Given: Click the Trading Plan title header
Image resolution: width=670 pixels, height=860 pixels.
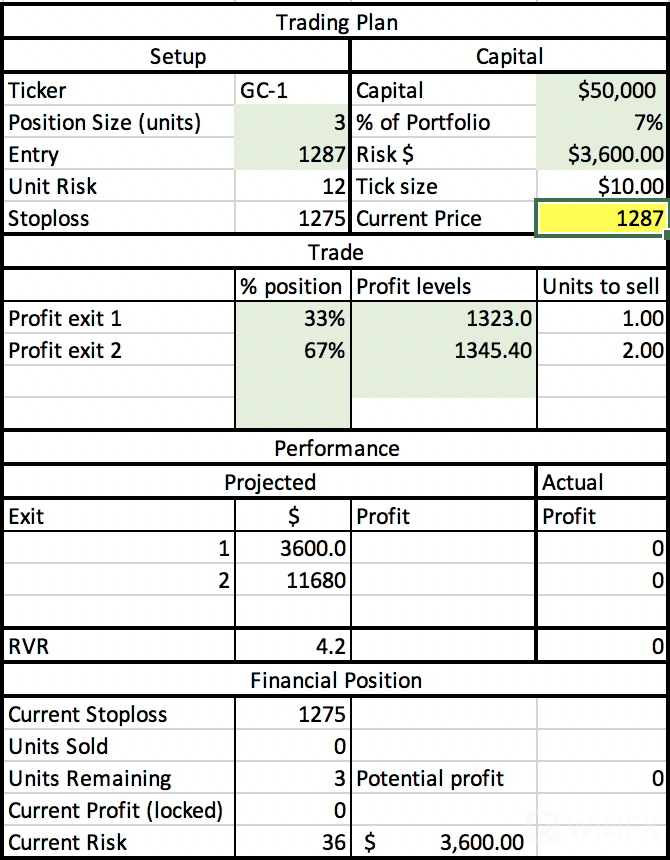Looking at the screenshot, I should click(x=336, y=23).
